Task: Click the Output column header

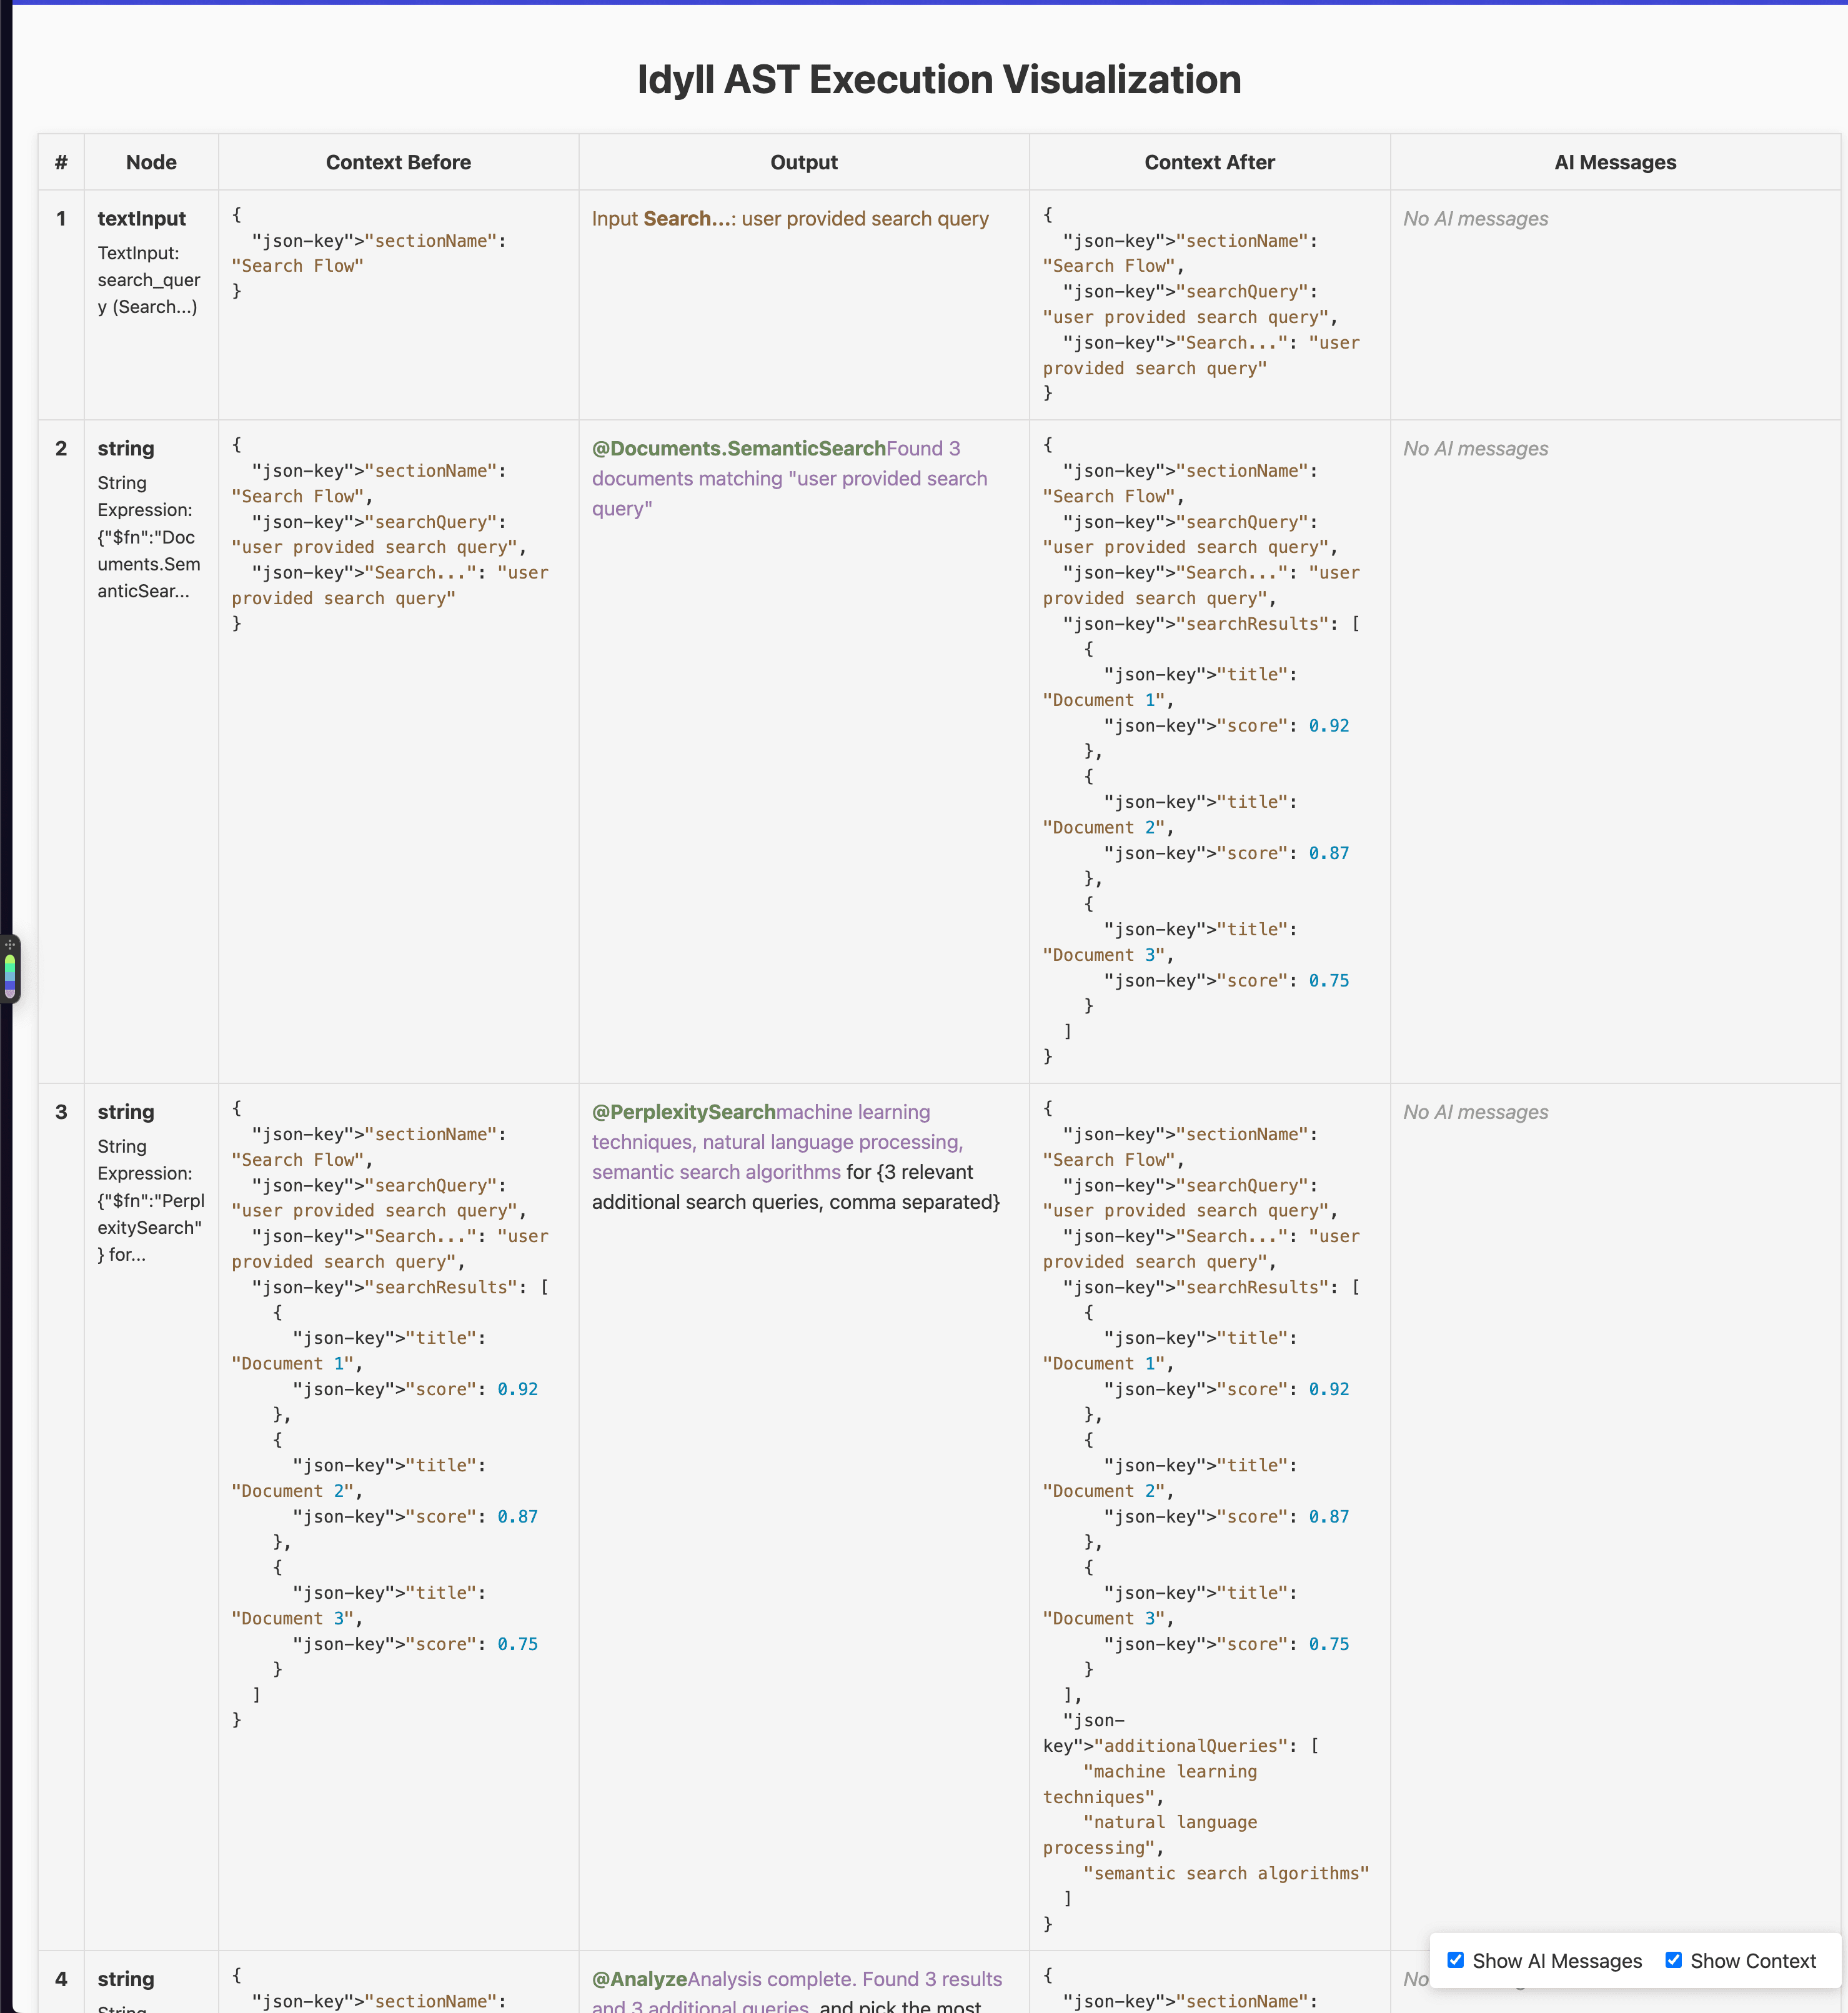Action: (x=804, y=162)
